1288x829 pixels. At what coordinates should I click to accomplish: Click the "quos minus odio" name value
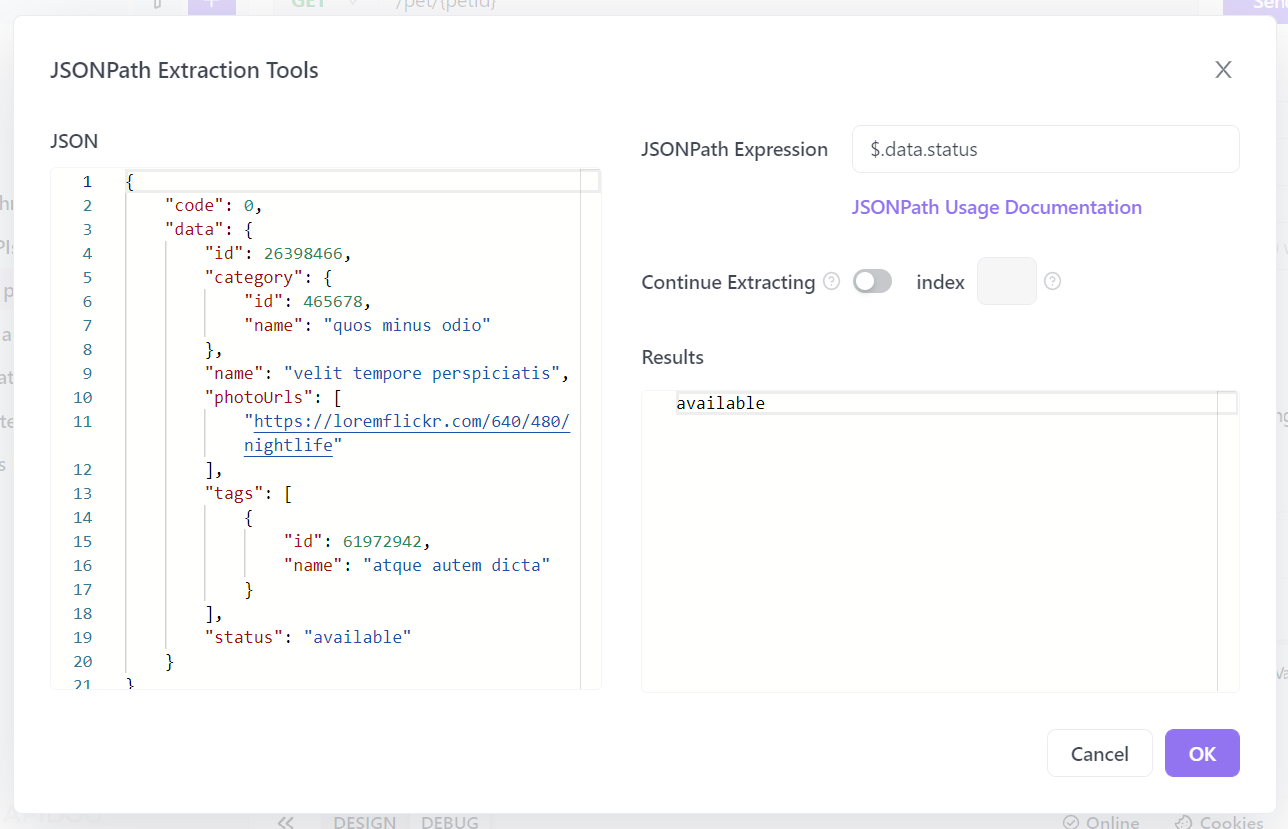(407, 325)
